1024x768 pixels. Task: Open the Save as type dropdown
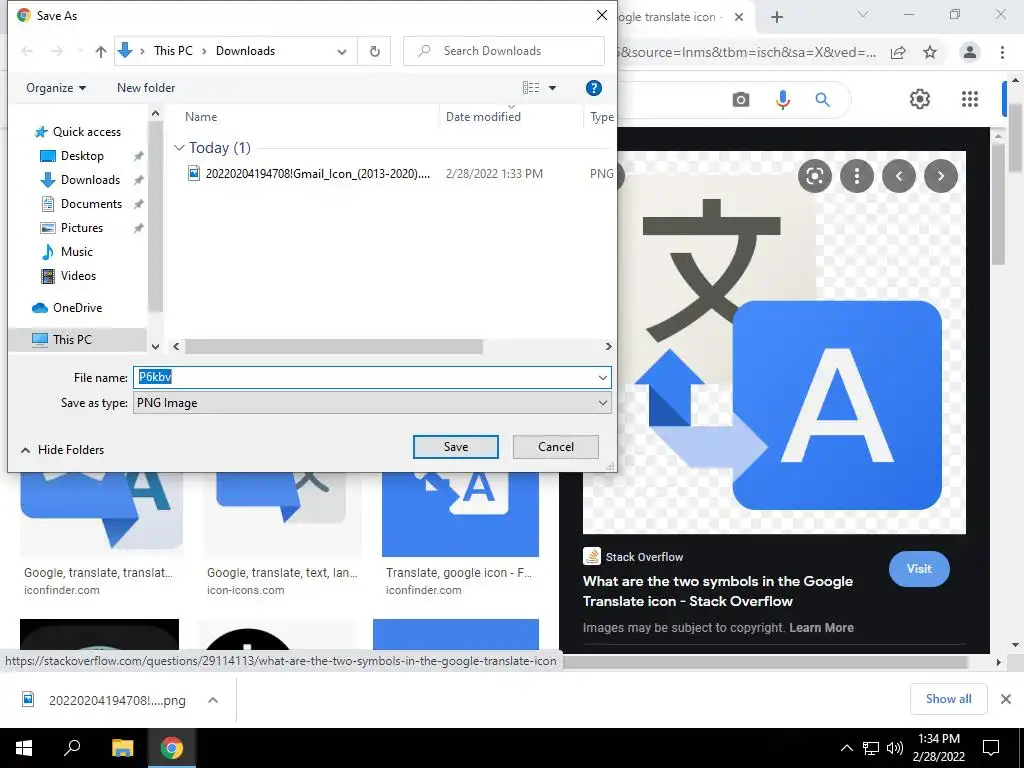coord(372,403)
